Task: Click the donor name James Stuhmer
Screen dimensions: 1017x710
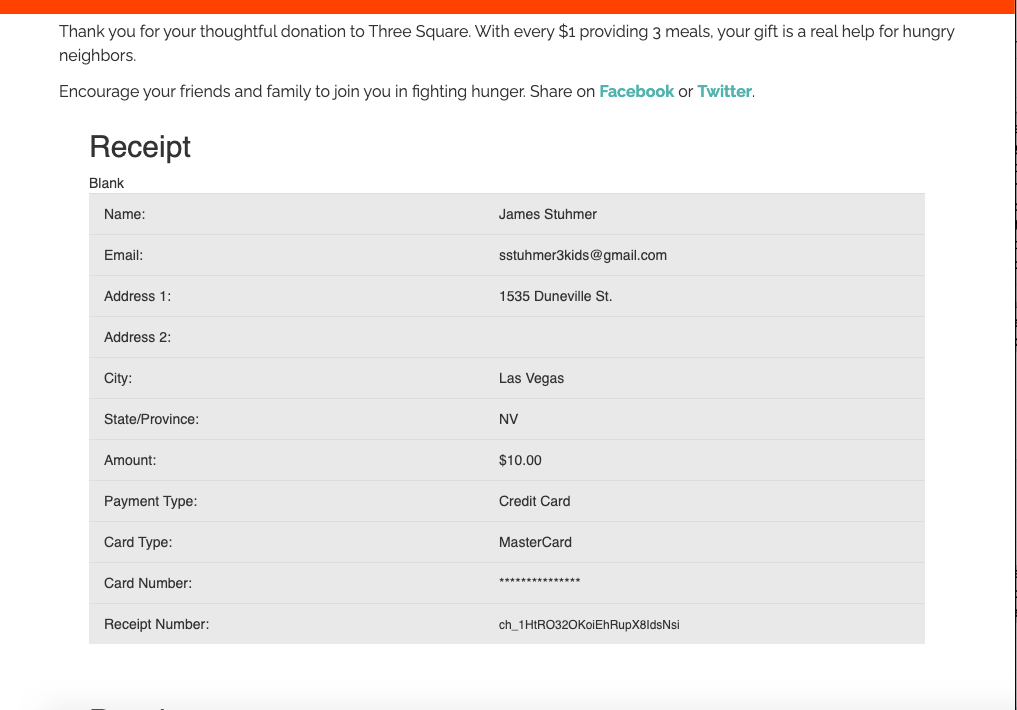Action: (x=547, y=214)
